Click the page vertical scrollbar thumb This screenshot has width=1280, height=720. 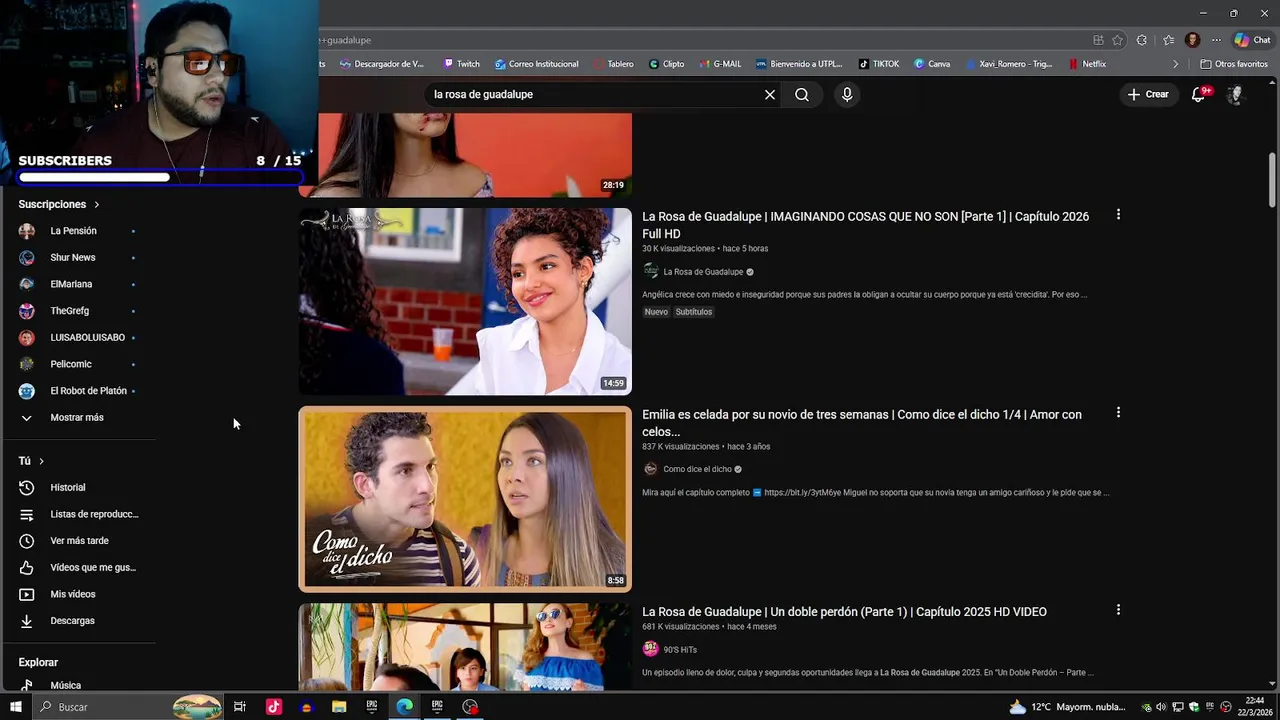[x=1272, y=180]
